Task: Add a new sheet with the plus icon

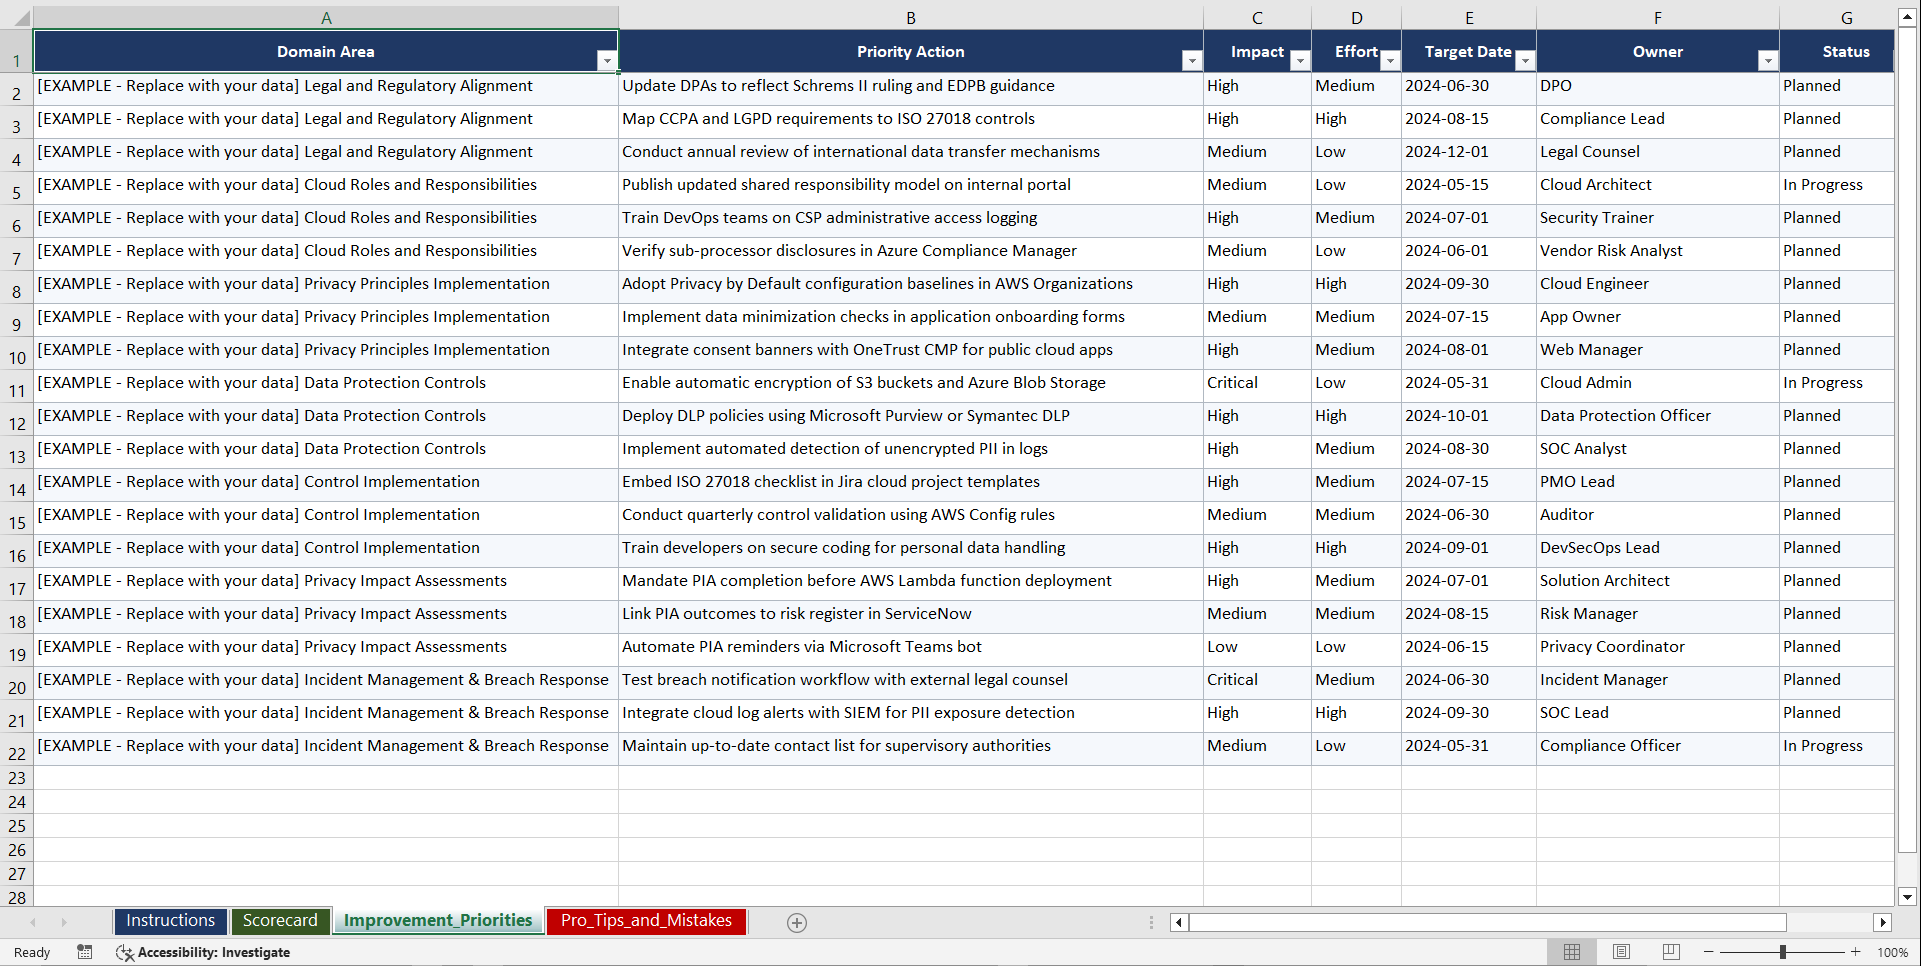Action: [x=796, y=922]
